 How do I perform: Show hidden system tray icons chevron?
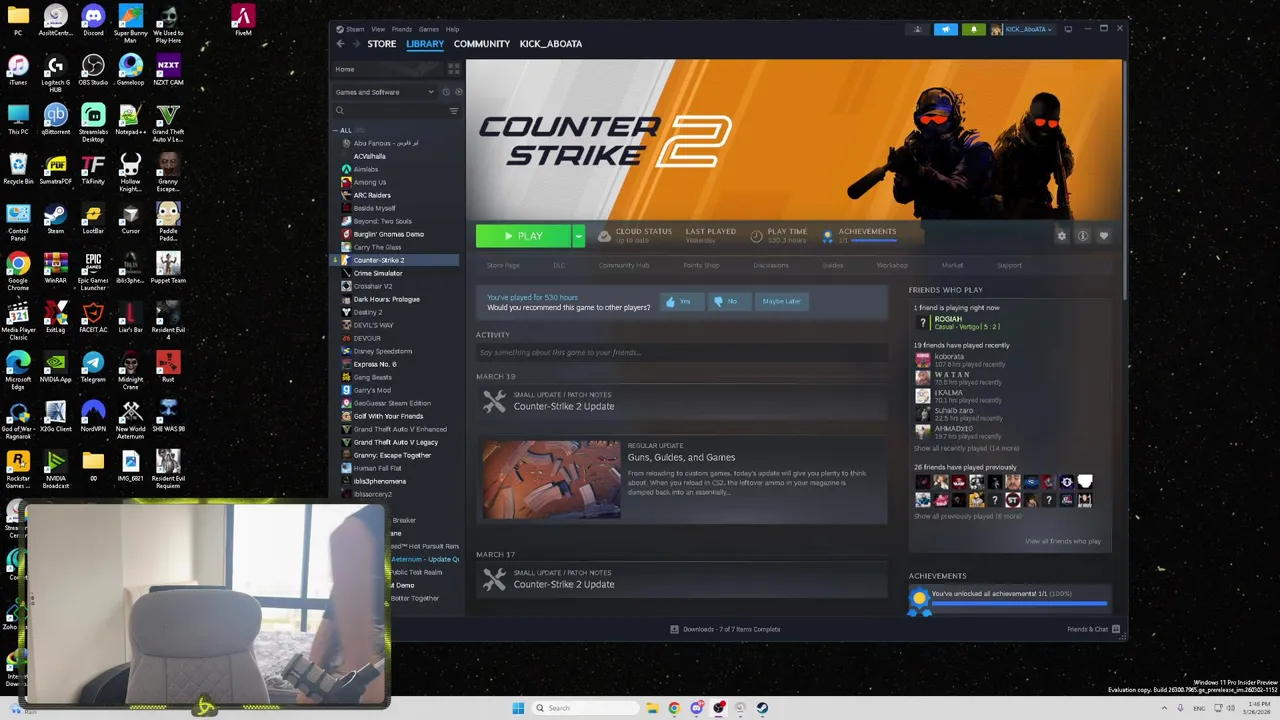point(1164,708)
